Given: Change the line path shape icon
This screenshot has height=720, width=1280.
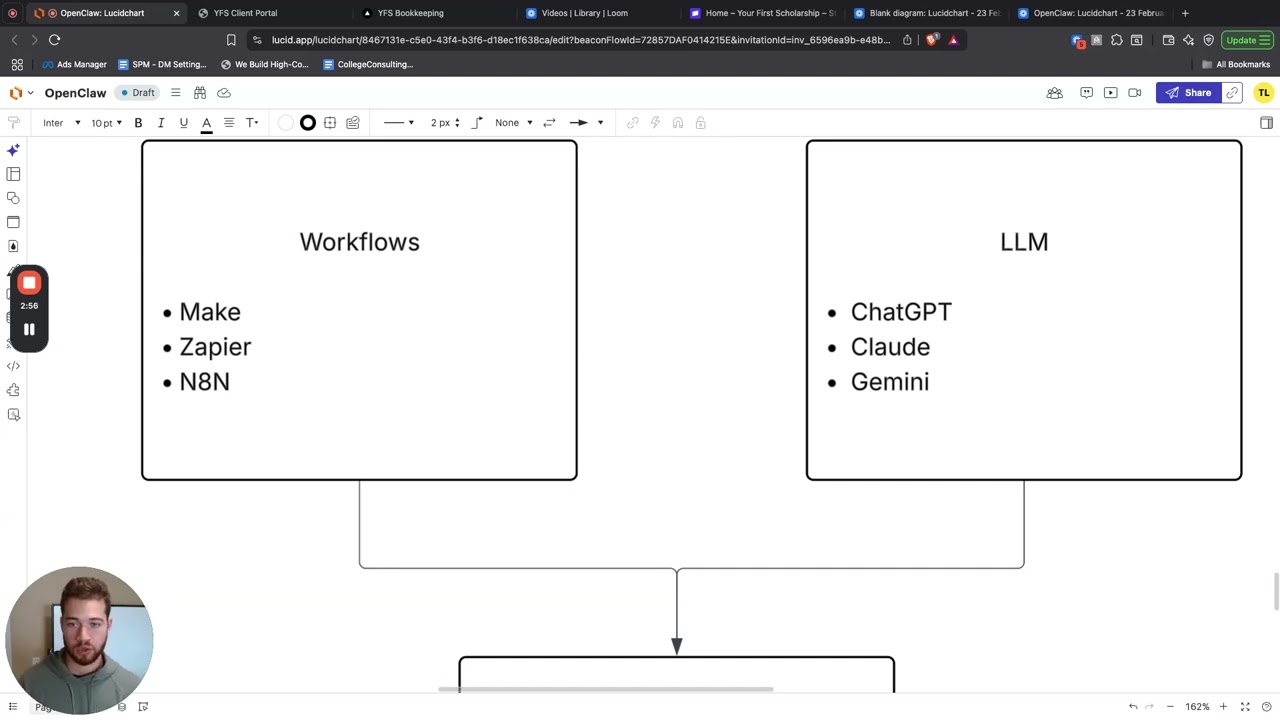Looking at the screenshot, I should pos(477,123).
